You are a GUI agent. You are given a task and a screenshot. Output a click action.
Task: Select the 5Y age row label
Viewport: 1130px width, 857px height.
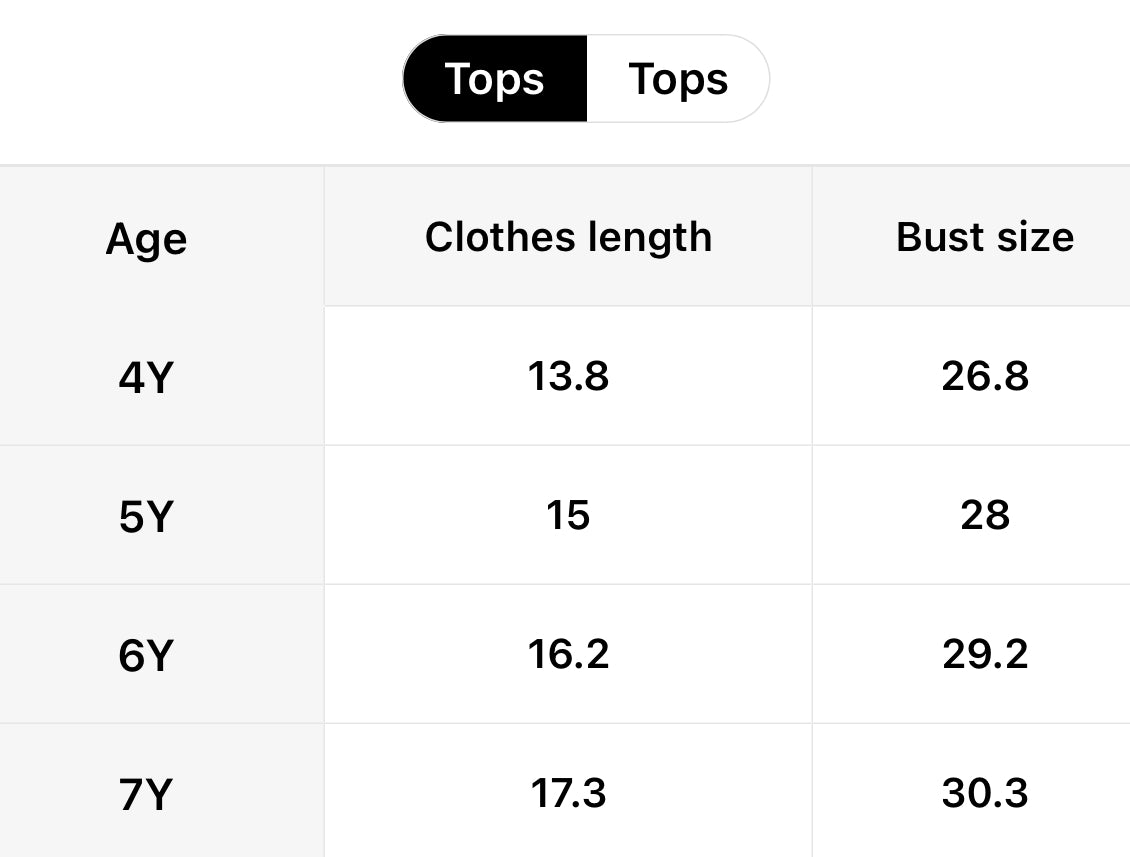pyautogui.click(x=146, y=518)
